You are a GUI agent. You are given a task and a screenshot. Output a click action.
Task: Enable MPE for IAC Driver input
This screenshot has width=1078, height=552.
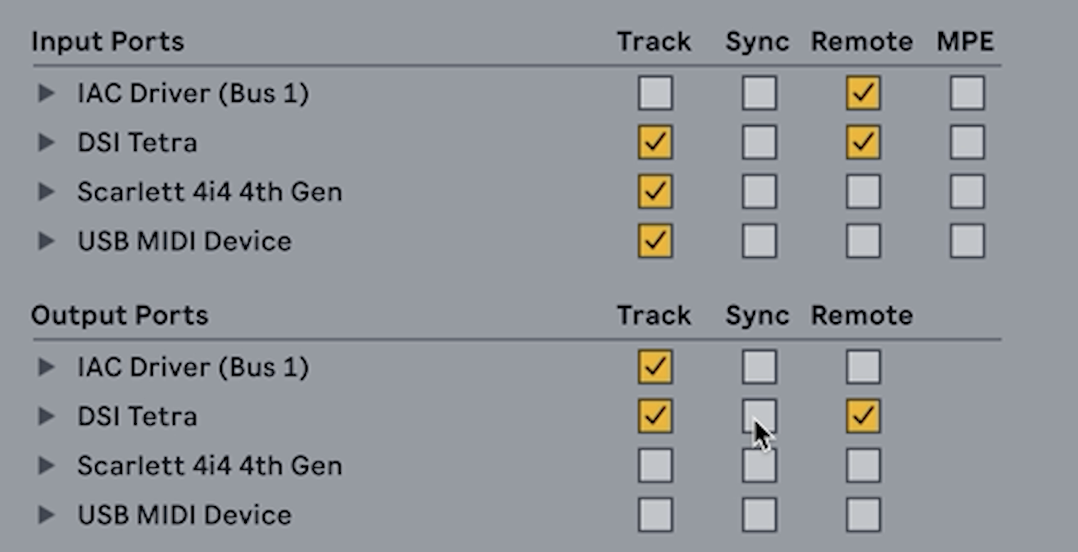coord(967,94)
